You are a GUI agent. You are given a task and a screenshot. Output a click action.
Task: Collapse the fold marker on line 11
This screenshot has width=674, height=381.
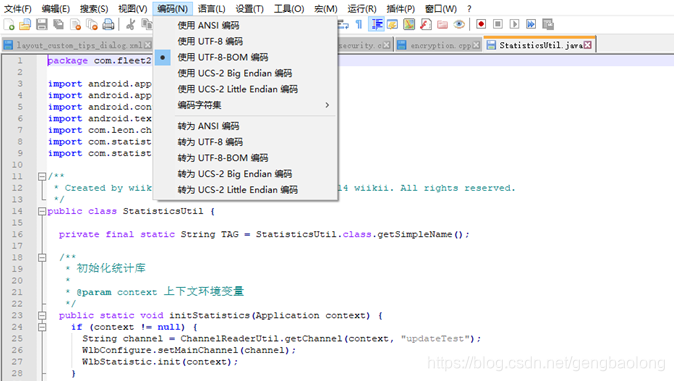pyautogui.click(x=42, y=176)
